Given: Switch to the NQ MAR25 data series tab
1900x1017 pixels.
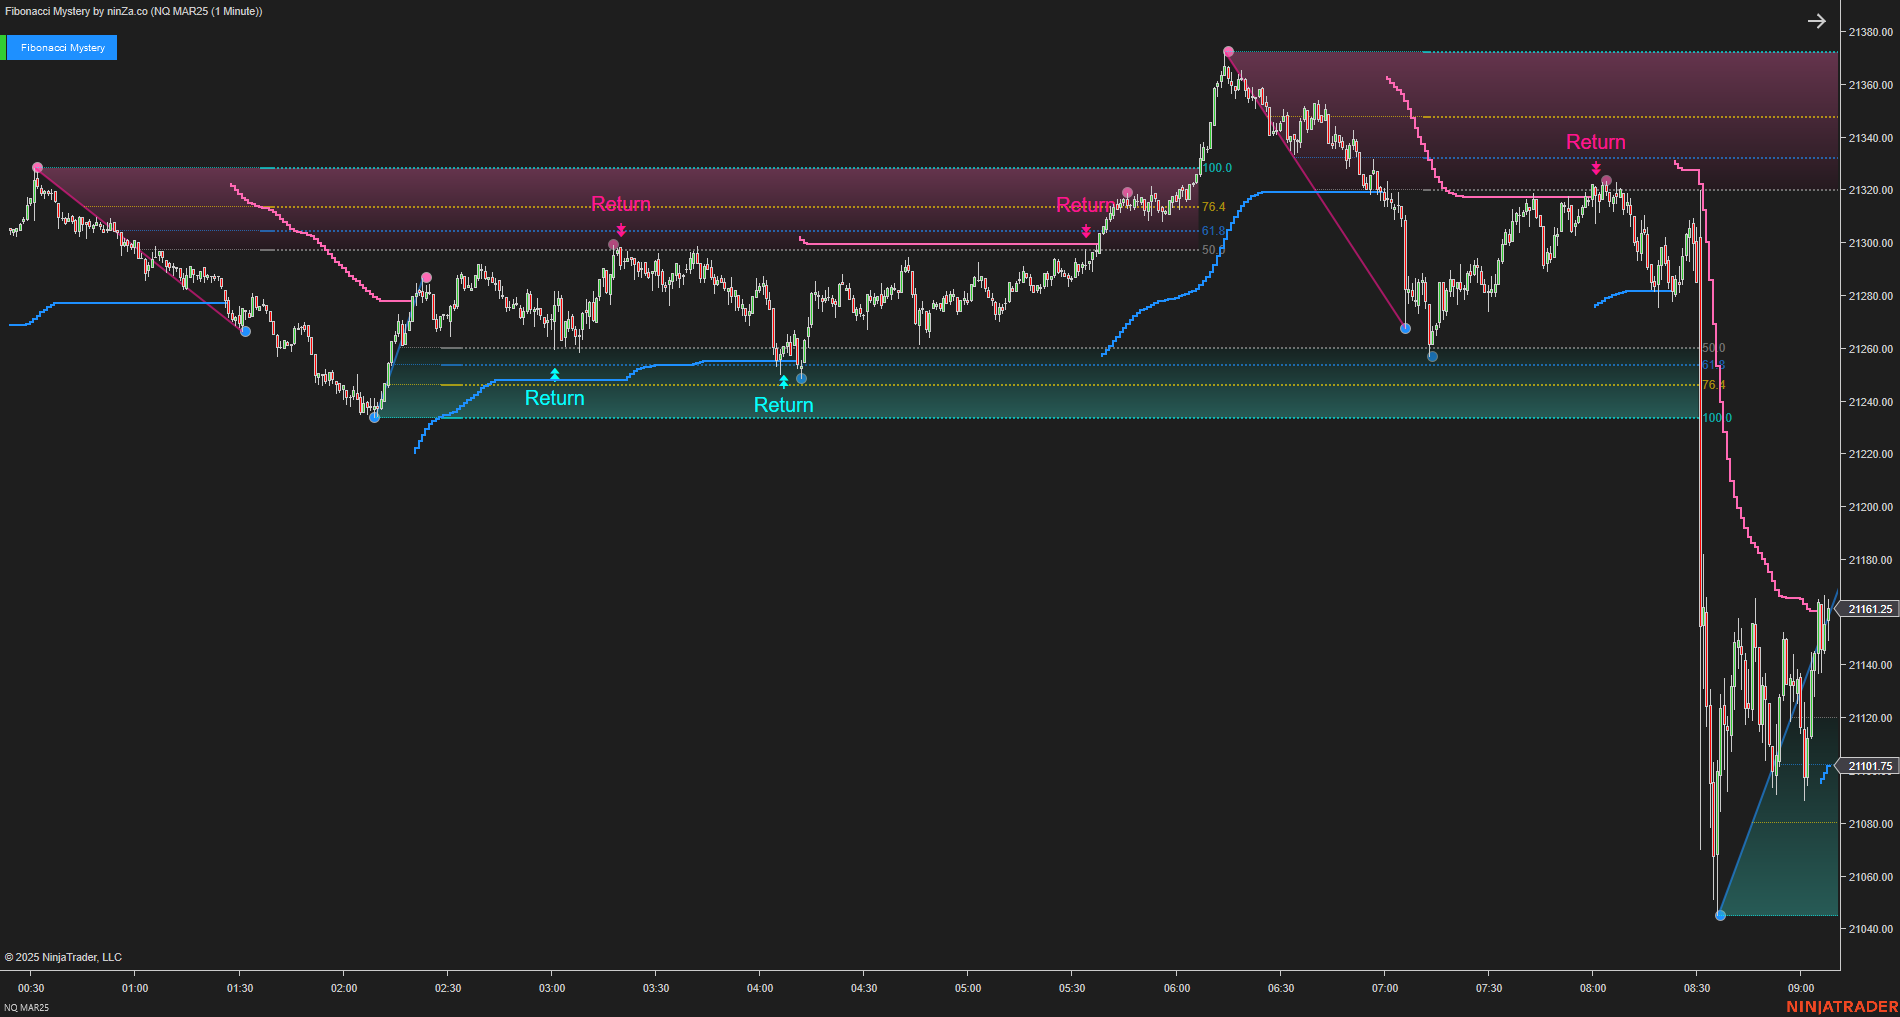Looking at the screenshot, I should pos(27,1007).
